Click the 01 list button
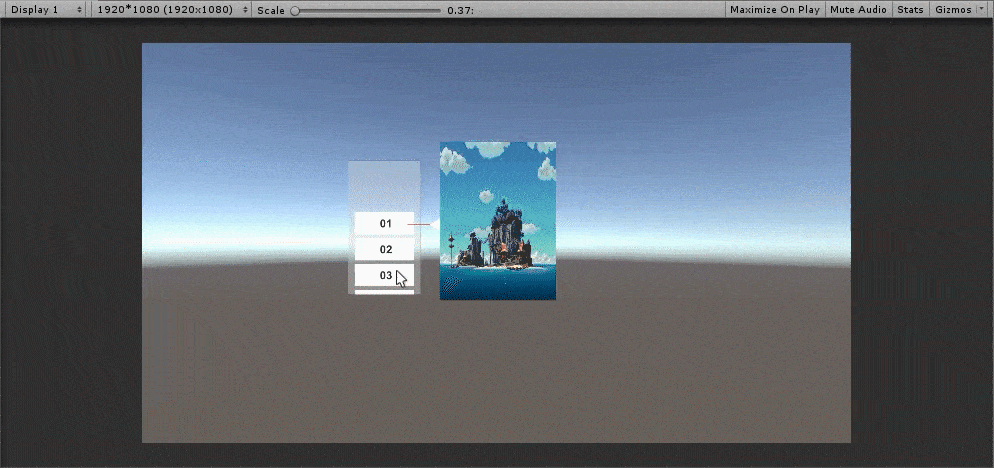The width and height of the screenshot is (994, 468). click(x=384, y=223)
